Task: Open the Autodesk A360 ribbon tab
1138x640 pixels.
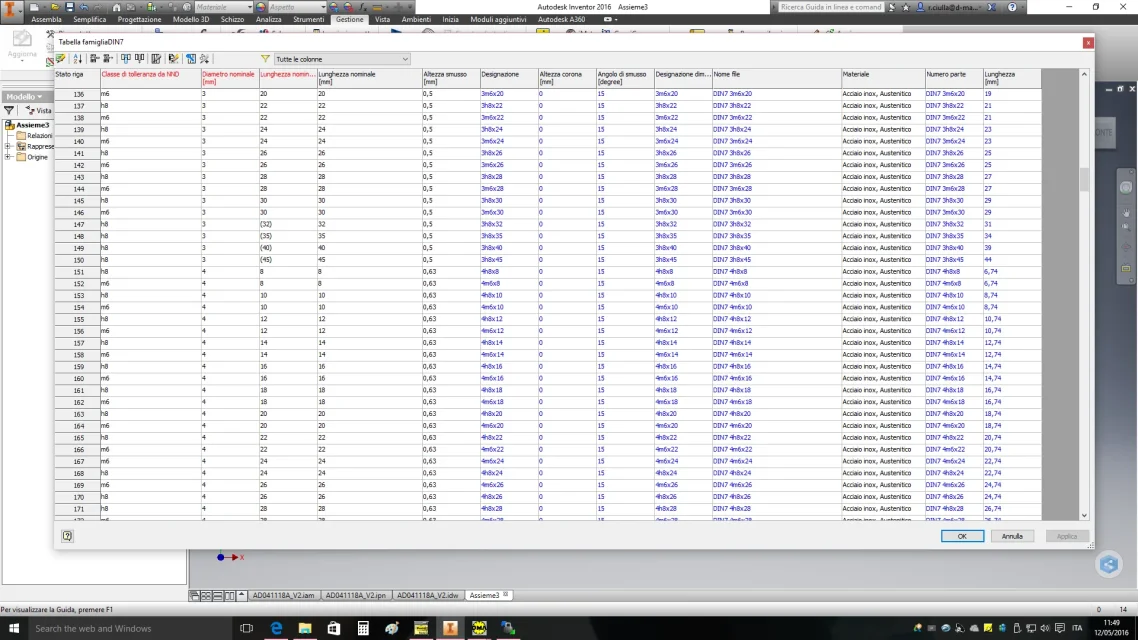Action: (x=561, y=20)
